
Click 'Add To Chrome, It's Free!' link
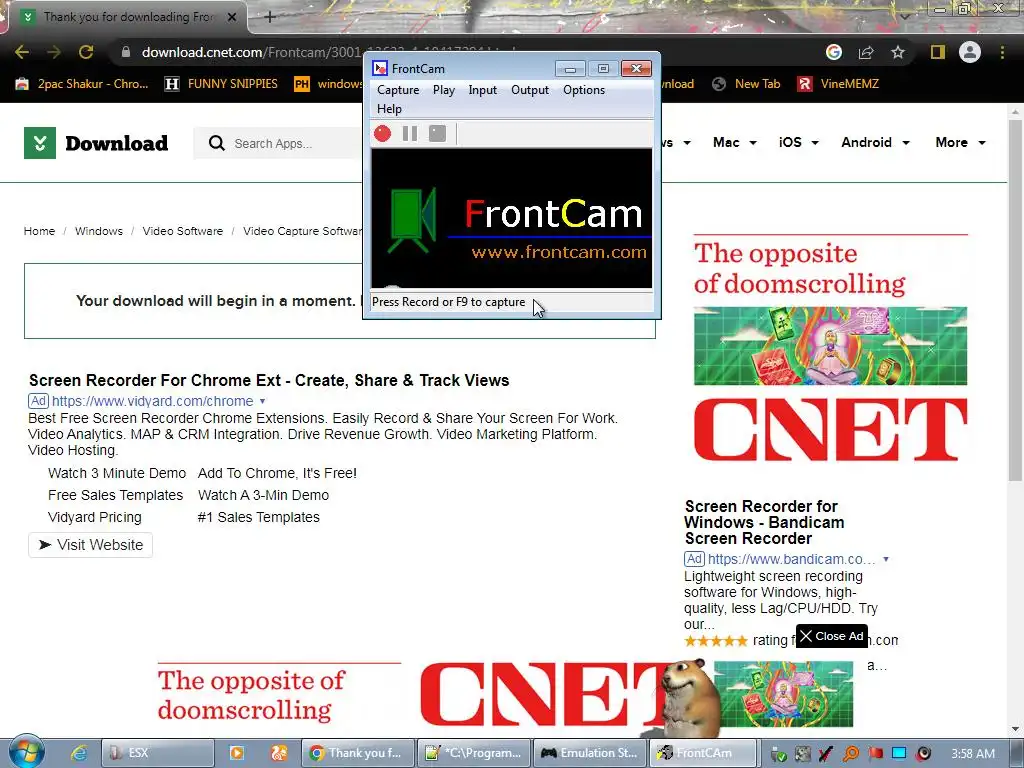[278, 473]
